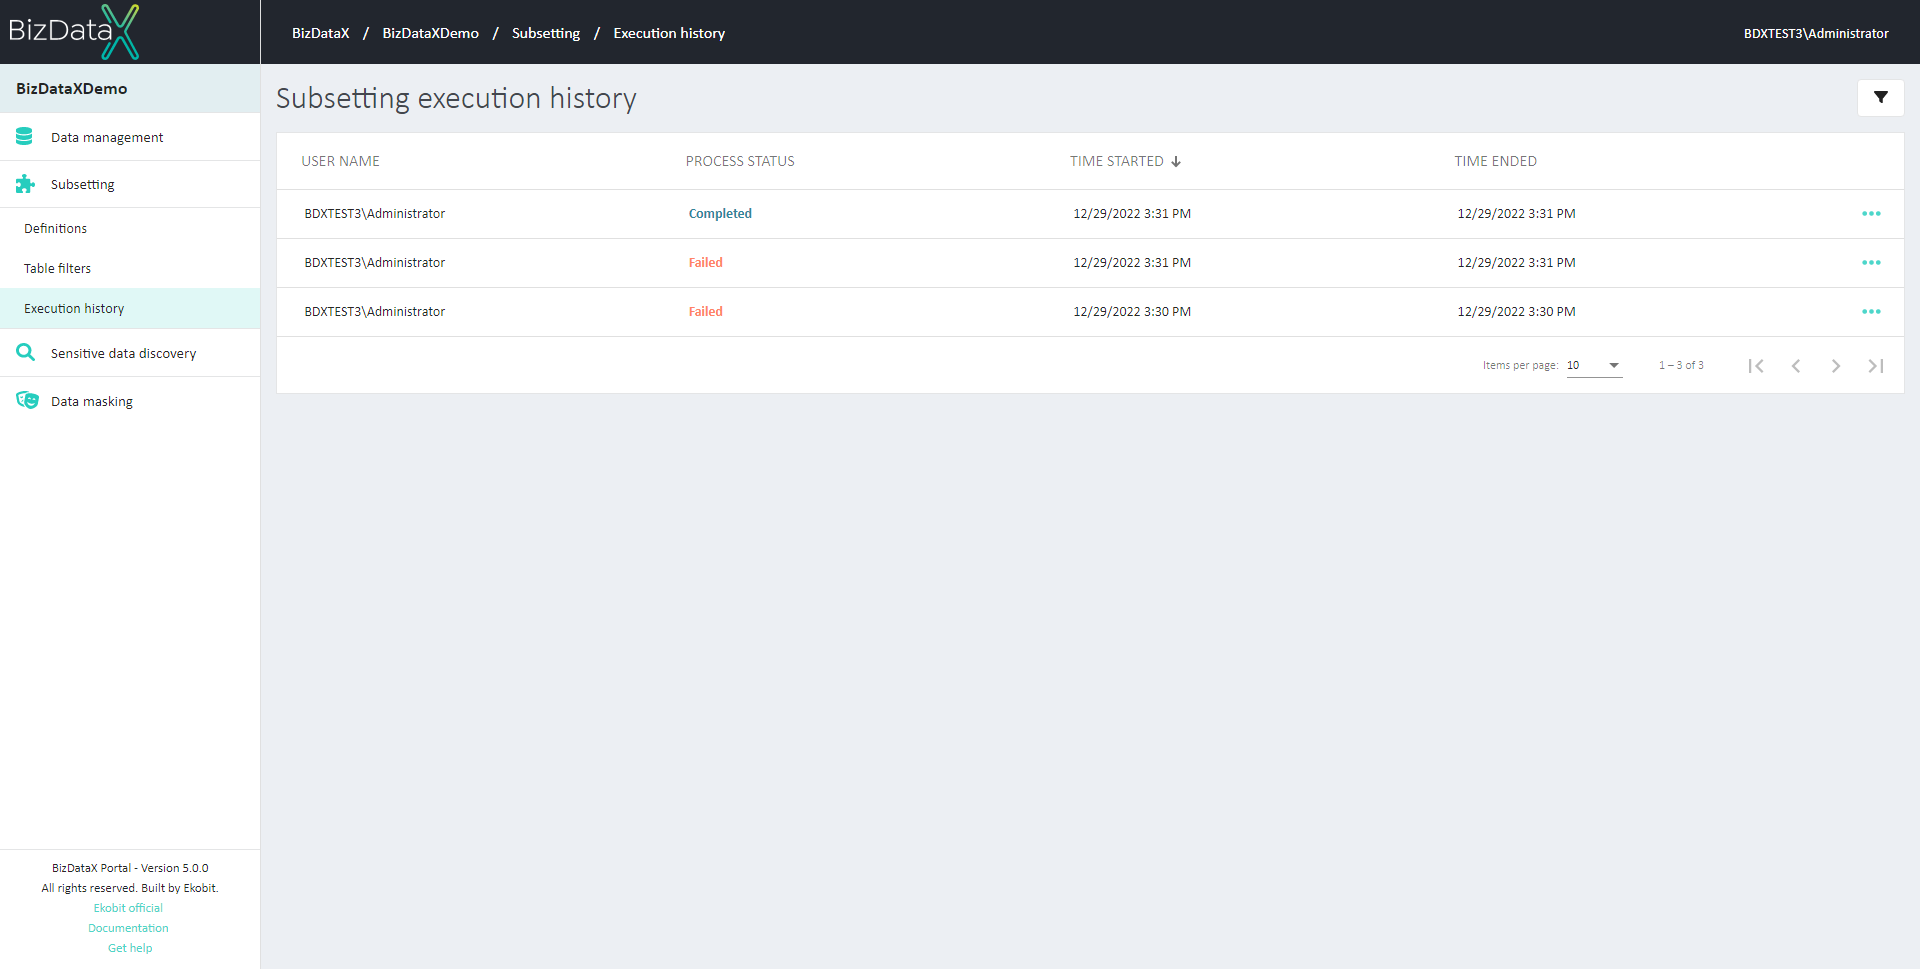The height and width of the screenshot is (969, 1920).
Task: Open the filter funnel icon
Action: 1880,98
